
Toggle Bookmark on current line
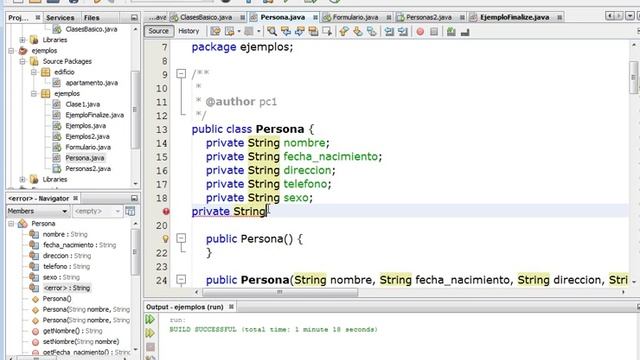click(371, 31)
